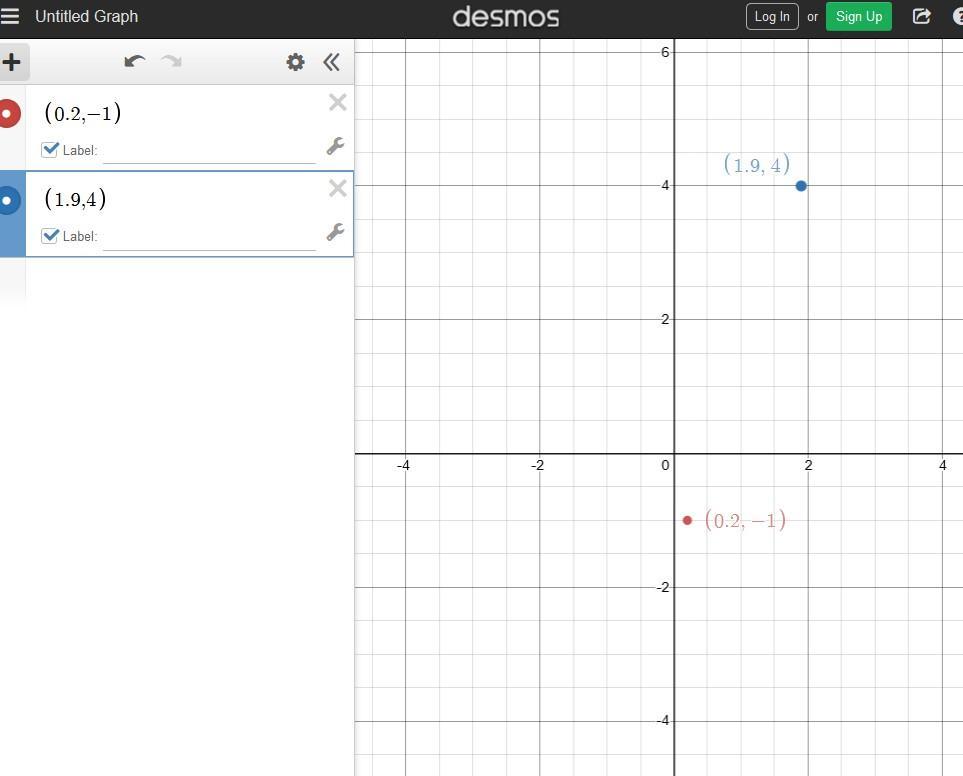Screen dimensions: 963x776
Task: Open the help icon in the header
Action: tap(958, 17)
